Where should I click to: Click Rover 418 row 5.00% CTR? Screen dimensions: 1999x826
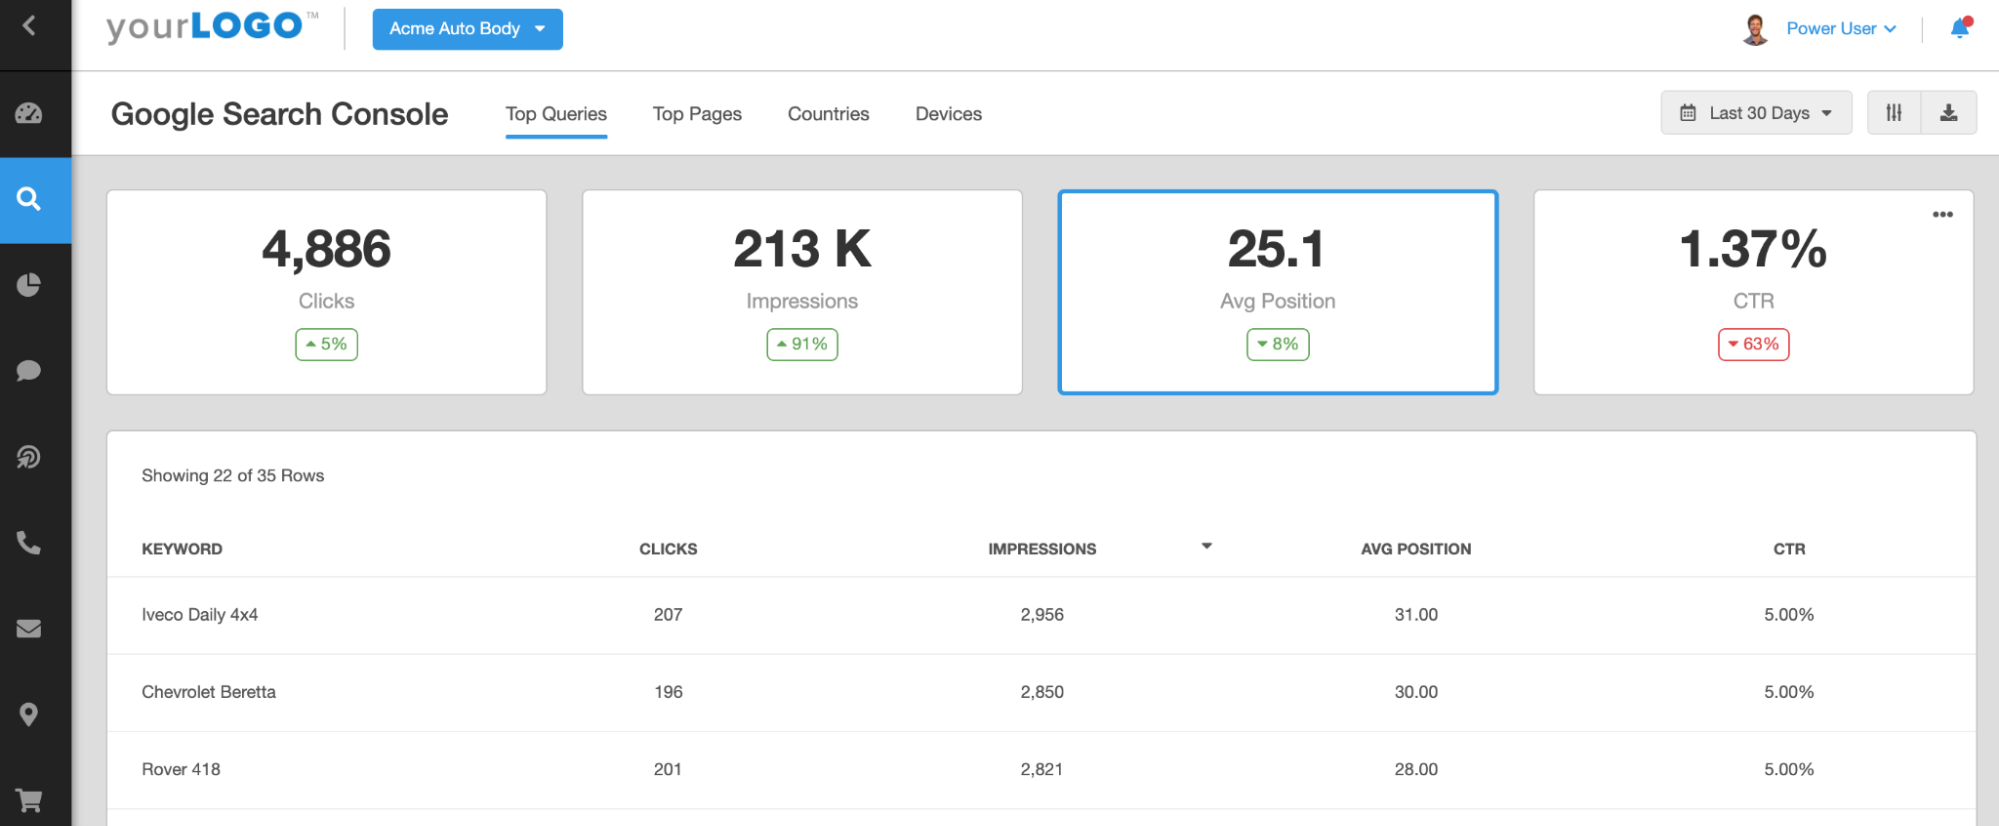coord(1789,769)
